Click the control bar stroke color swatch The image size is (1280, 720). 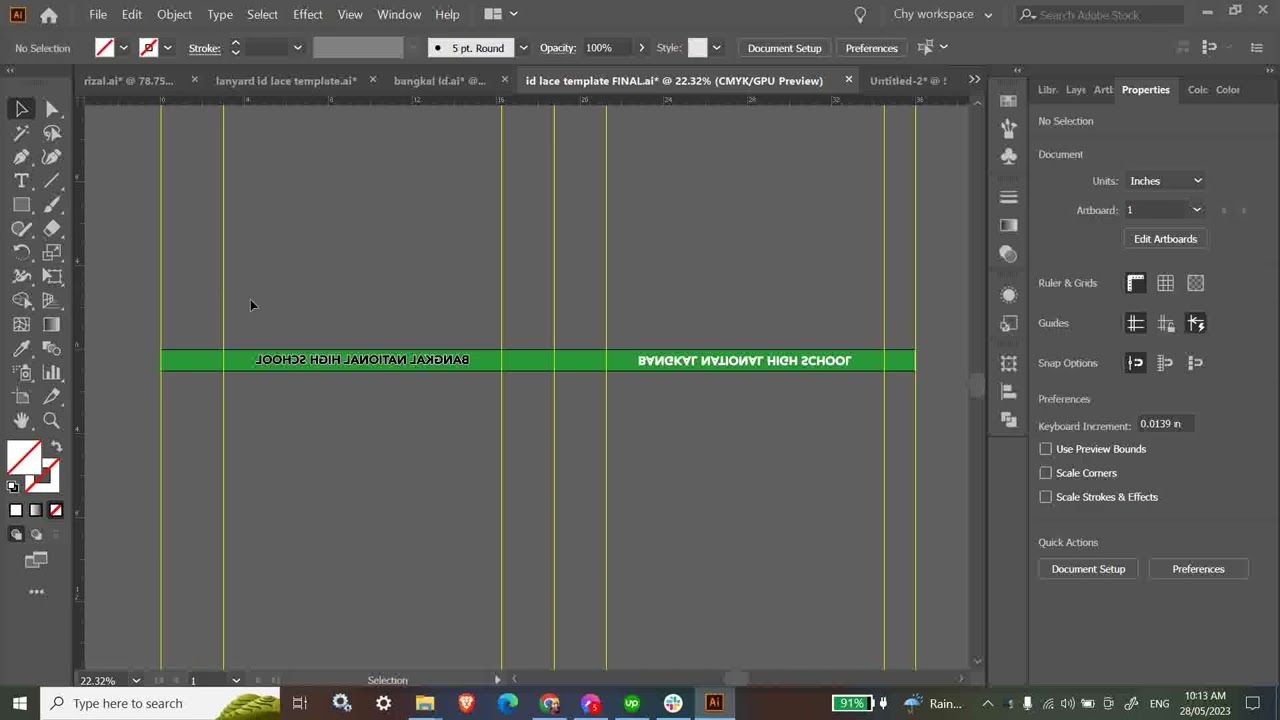click(x=149, y=48)
